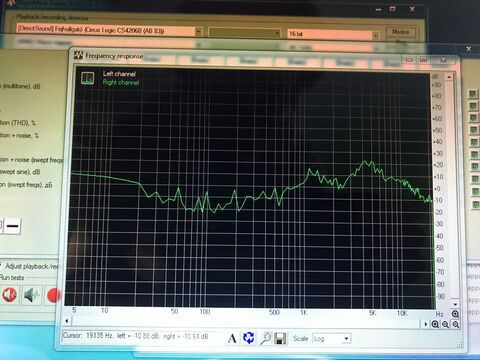This screenshot has width=480, height=360.
Task: Click the red record circle under Run tests
Action: 53,295
